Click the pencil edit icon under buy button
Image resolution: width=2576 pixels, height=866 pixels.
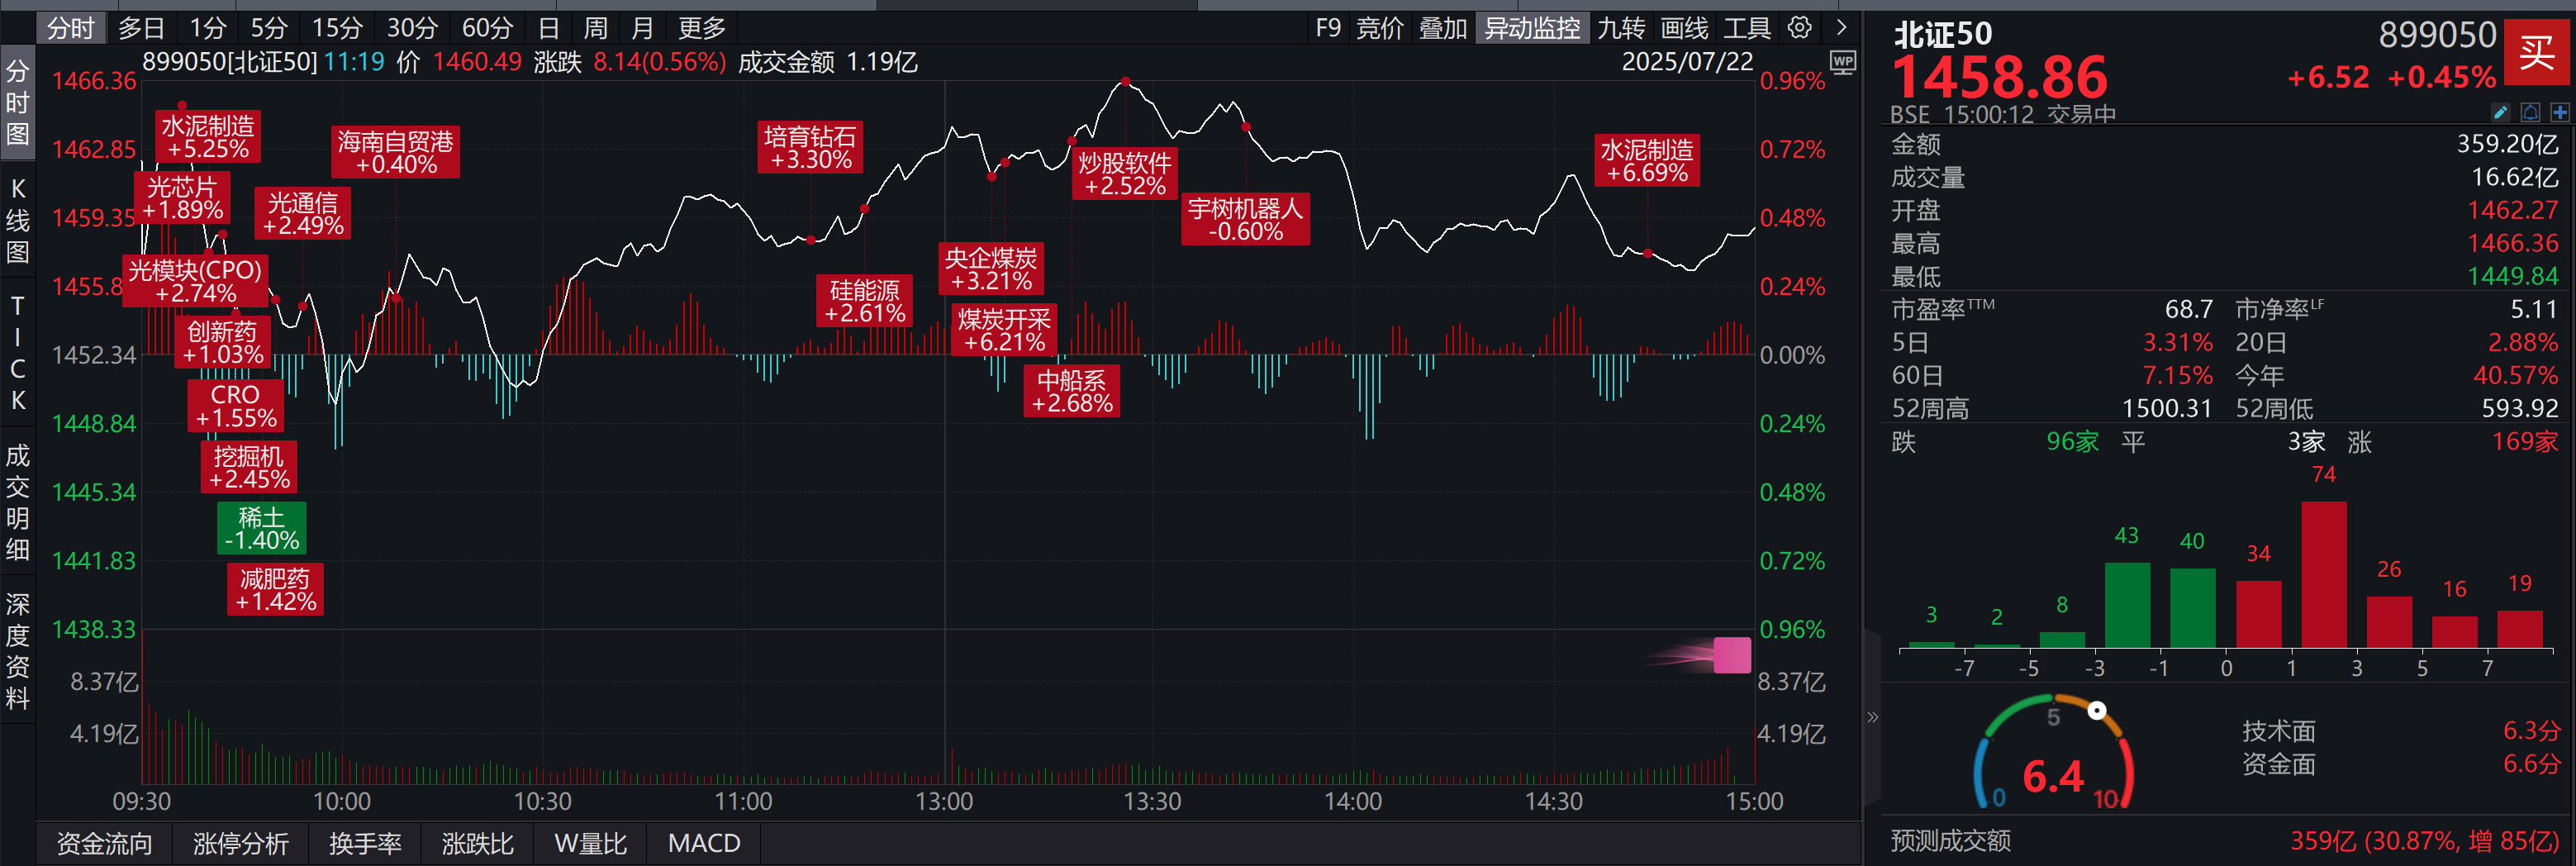pos(2500,112)
